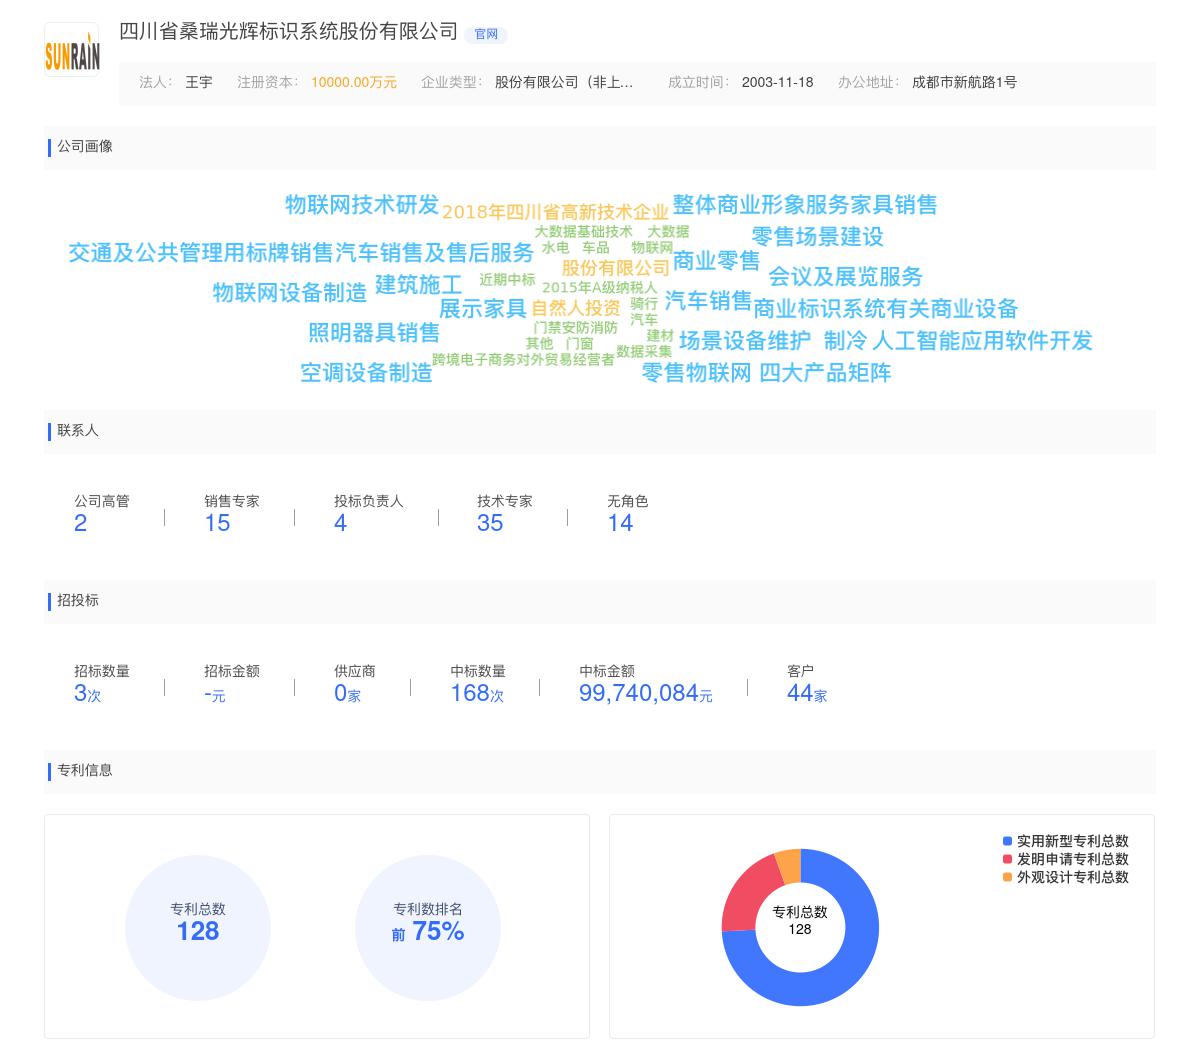Screen dimensions: 1200x1061
Task: Click the 招投标 section header
Action: [x=78, y=601]
